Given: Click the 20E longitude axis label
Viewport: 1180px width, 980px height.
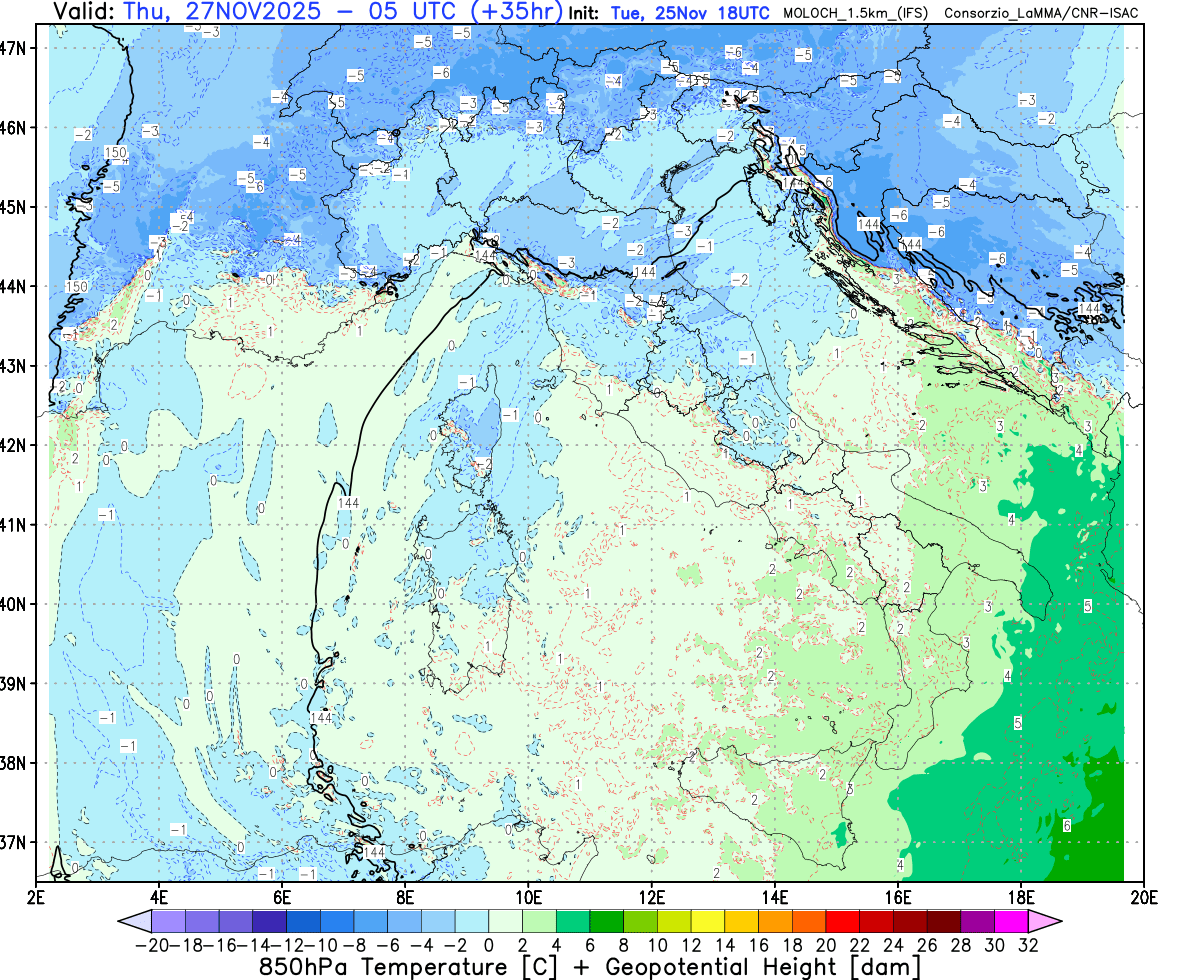Looking at the screenshot, I should tap(1143, 895).
